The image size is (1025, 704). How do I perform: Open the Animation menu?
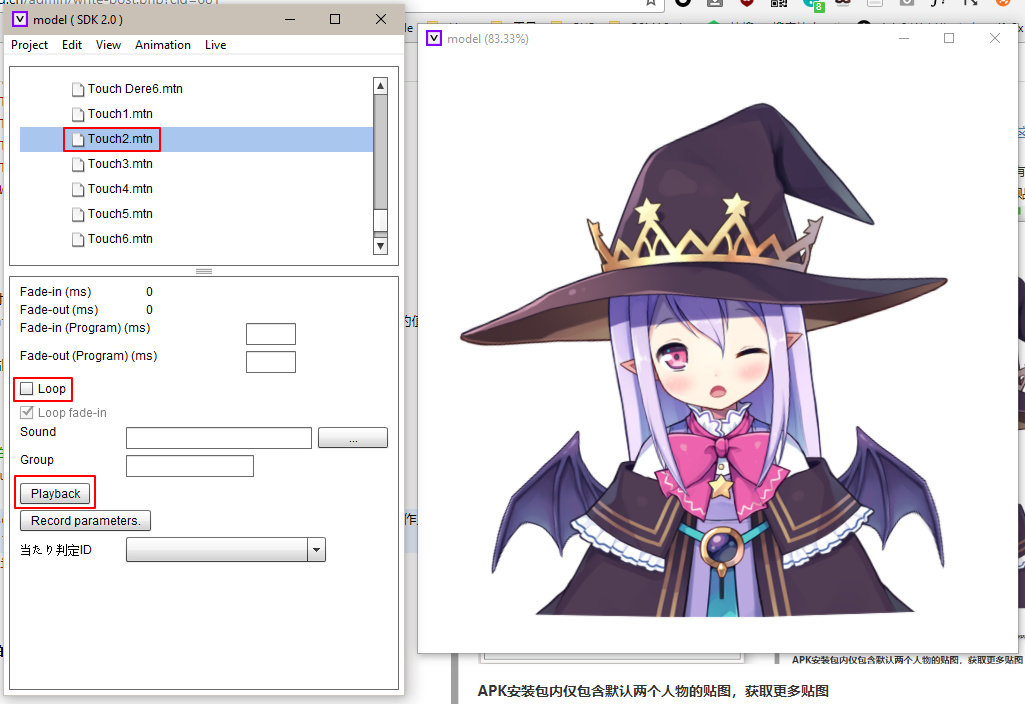click(163, 44)
